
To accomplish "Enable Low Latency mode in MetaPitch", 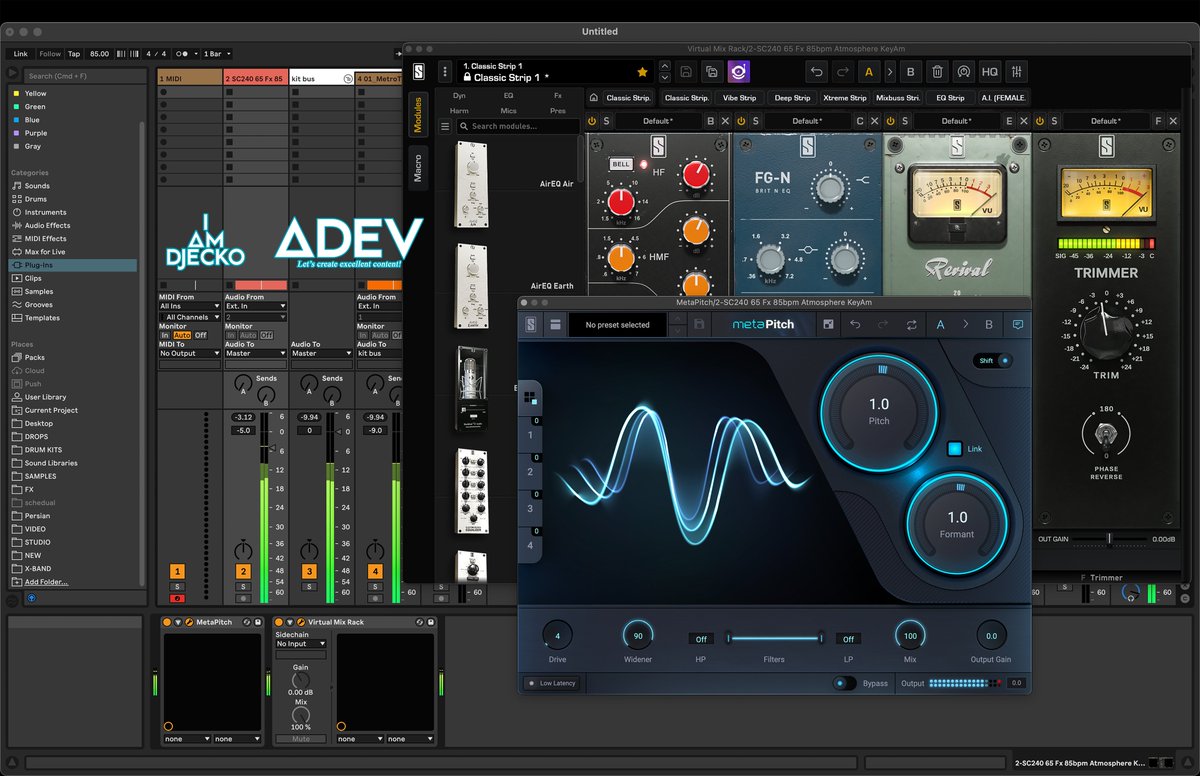I will [552, 683].
